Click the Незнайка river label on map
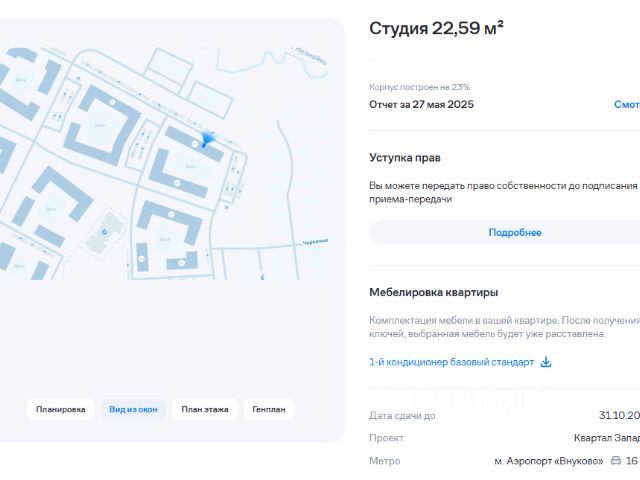 [x=309, y=56]
